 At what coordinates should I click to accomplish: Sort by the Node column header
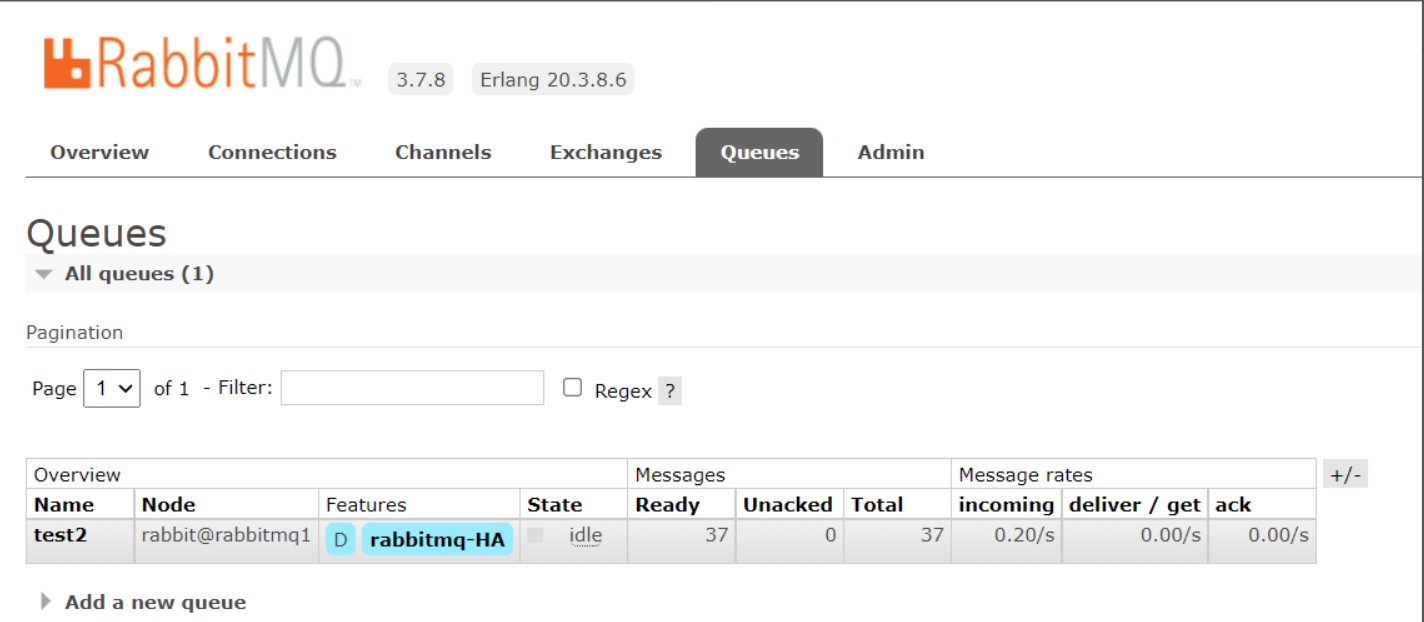(x=169, y=505)
